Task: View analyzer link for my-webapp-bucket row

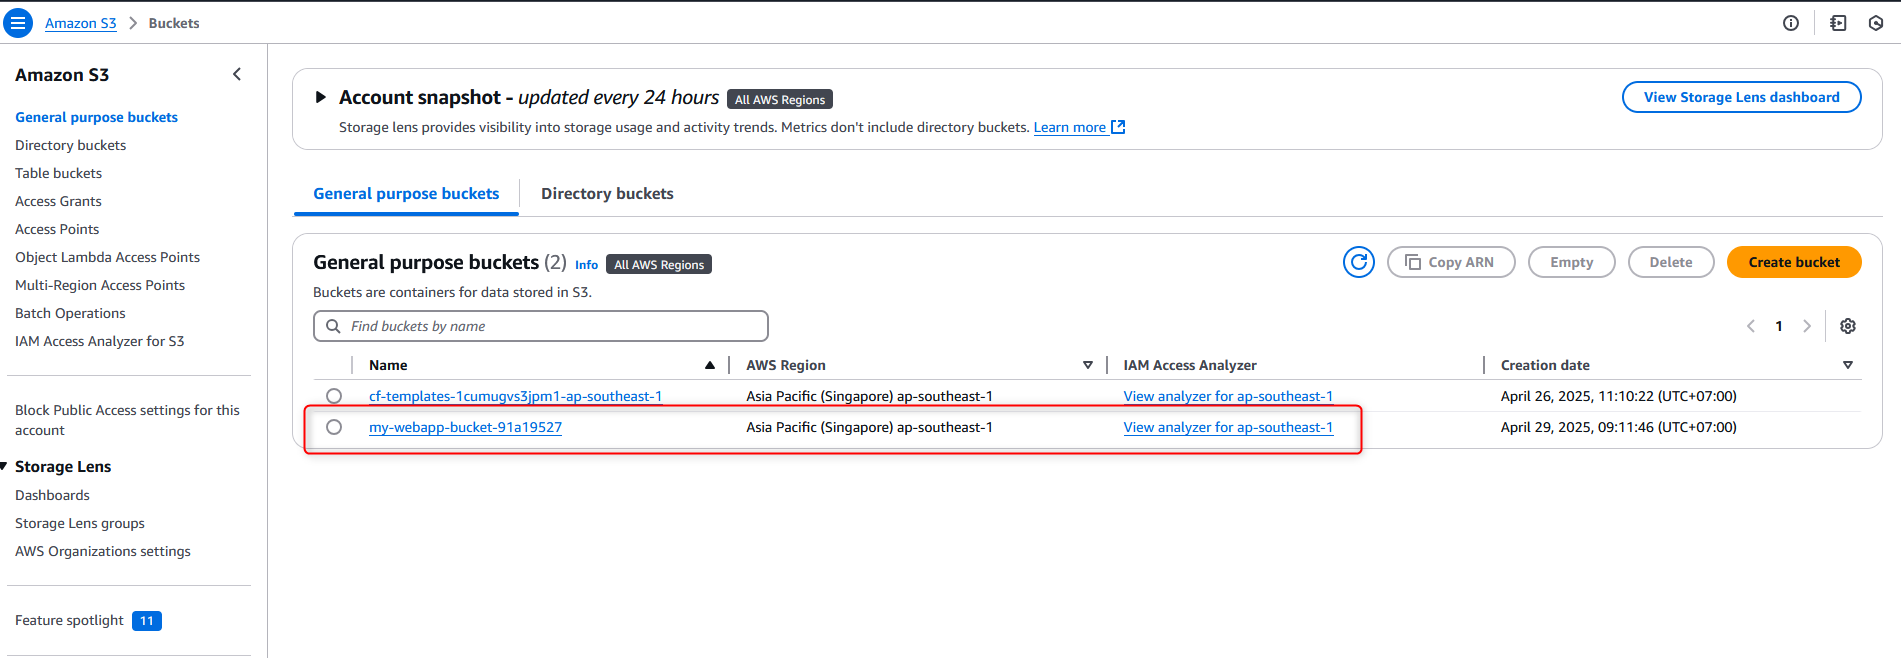Action: (1228, 427)
